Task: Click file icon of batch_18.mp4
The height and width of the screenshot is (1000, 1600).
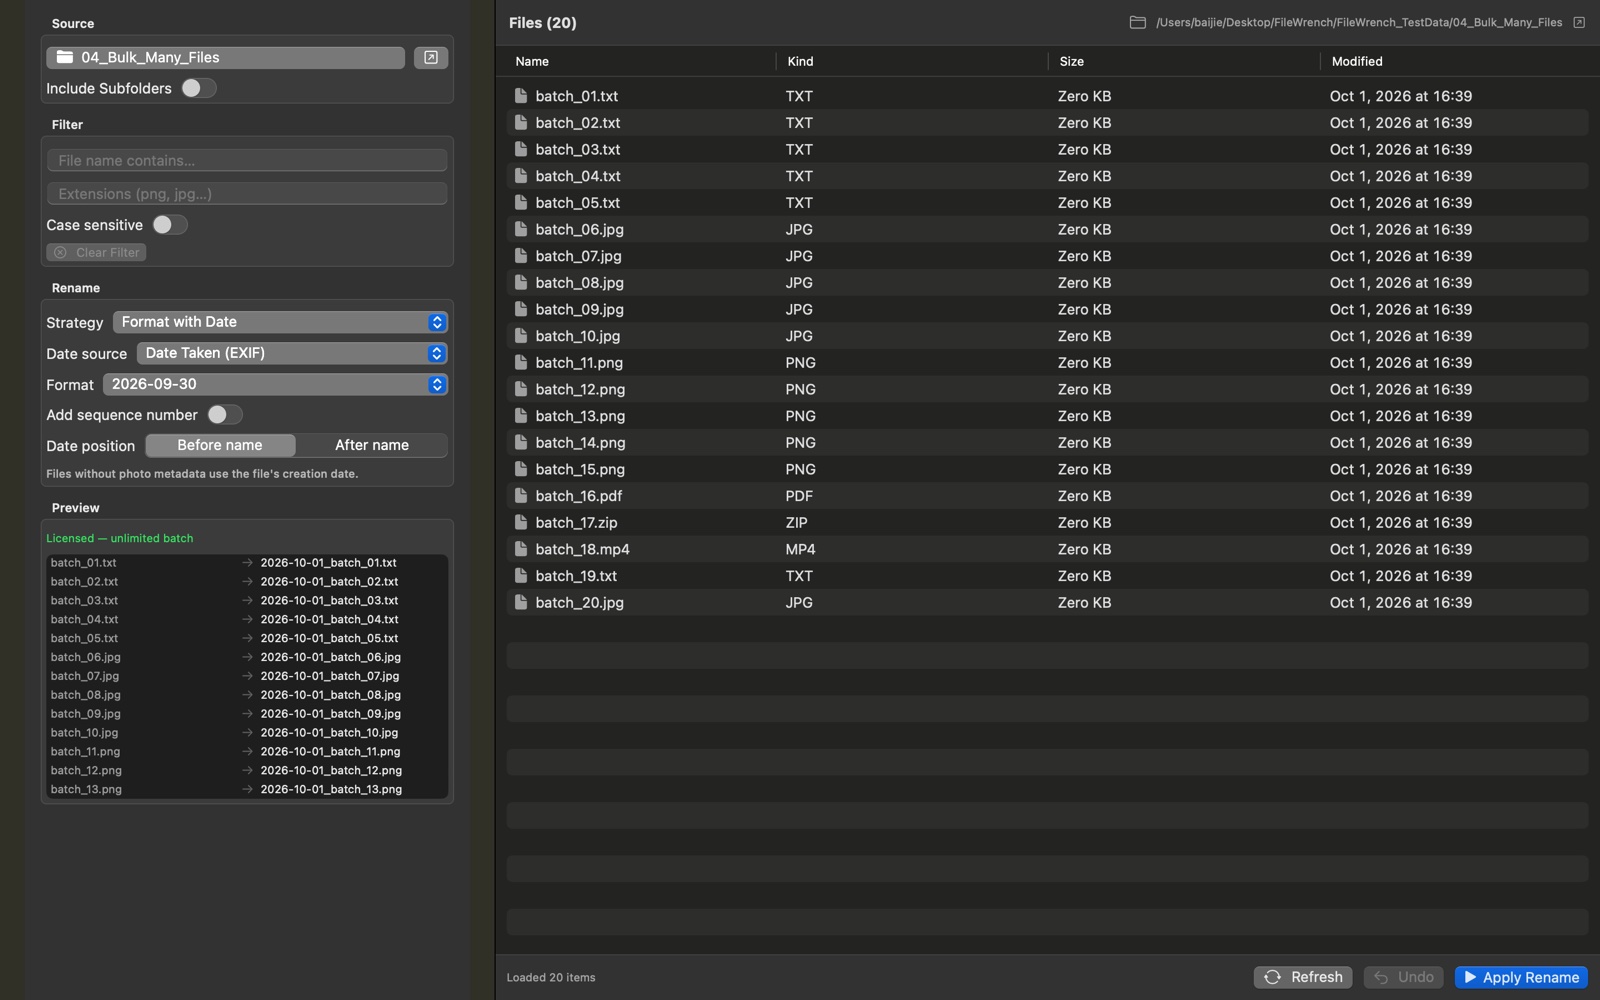Action: [520, 549]
